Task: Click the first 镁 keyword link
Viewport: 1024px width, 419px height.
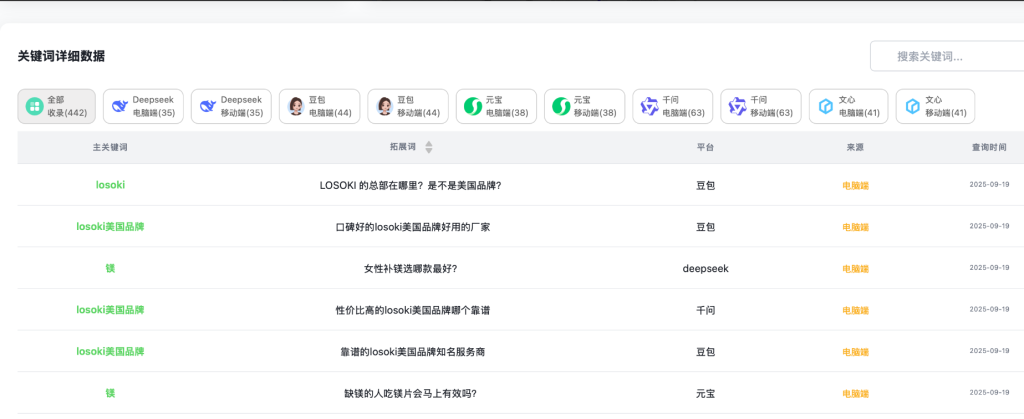Action: (x=110, y=268)
